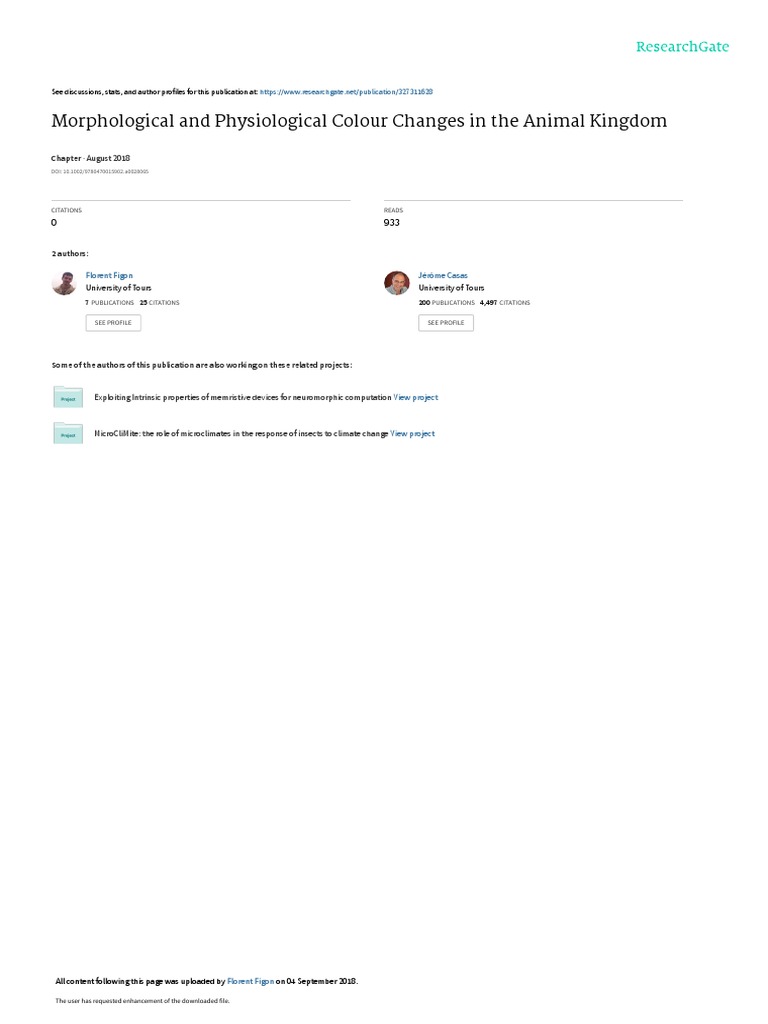768x1024 pixels.
Task: Click See Profile button under Florent Figon
Action: pyautogui.click(x=113, y=323)
